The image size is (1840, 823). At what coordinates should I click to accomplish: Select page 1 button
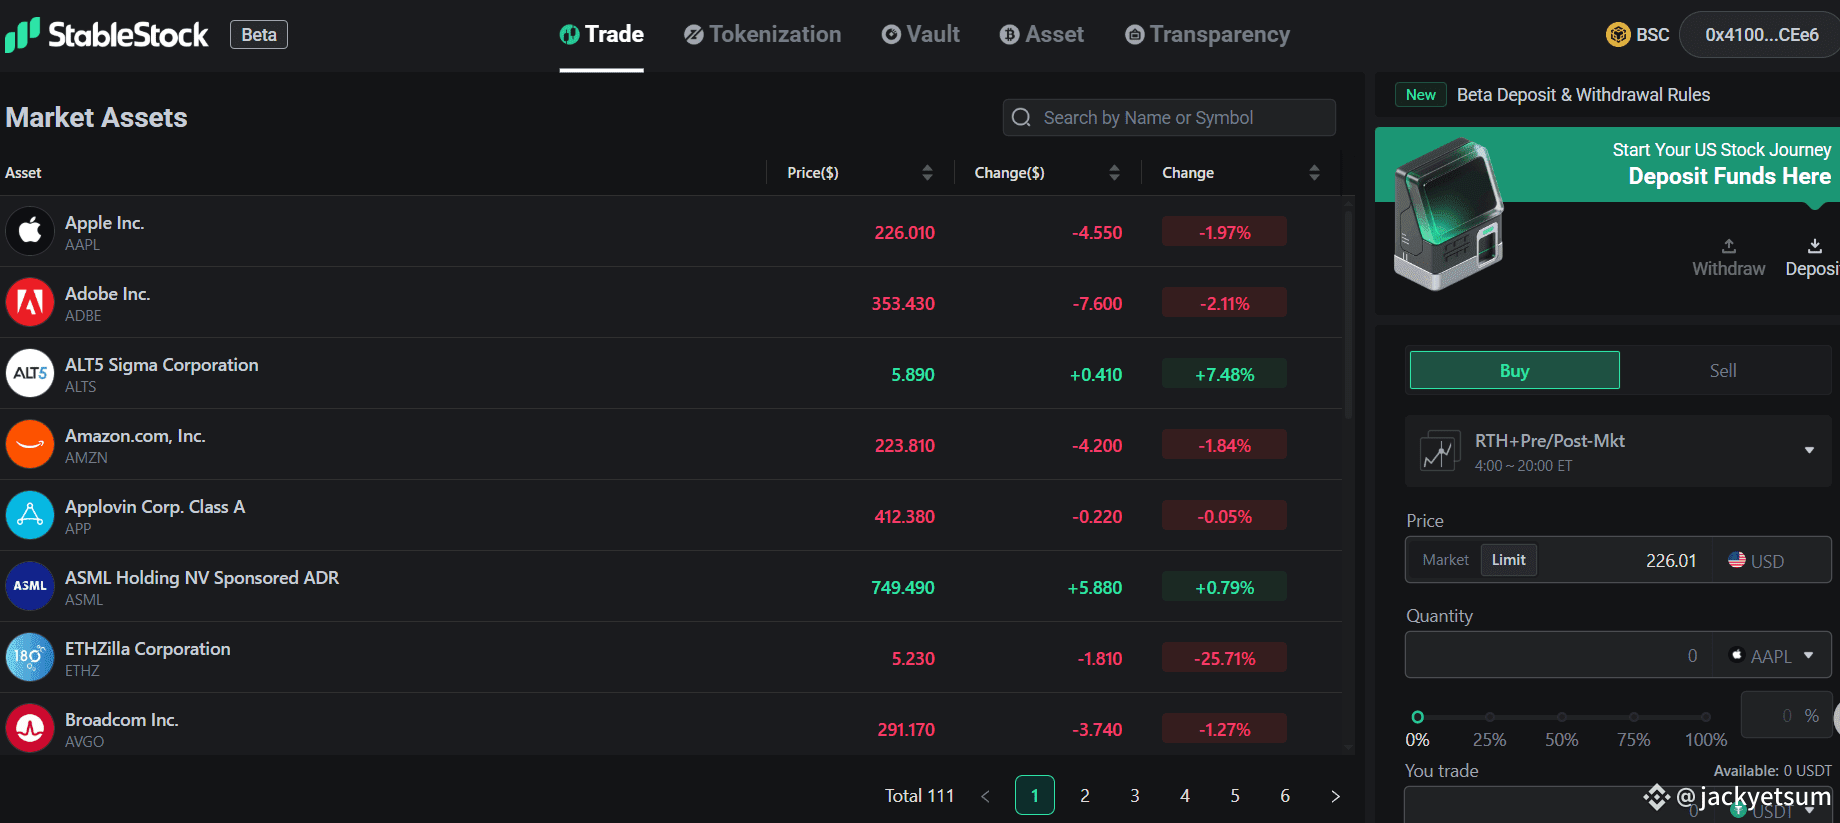click(x=1035, y=796)
